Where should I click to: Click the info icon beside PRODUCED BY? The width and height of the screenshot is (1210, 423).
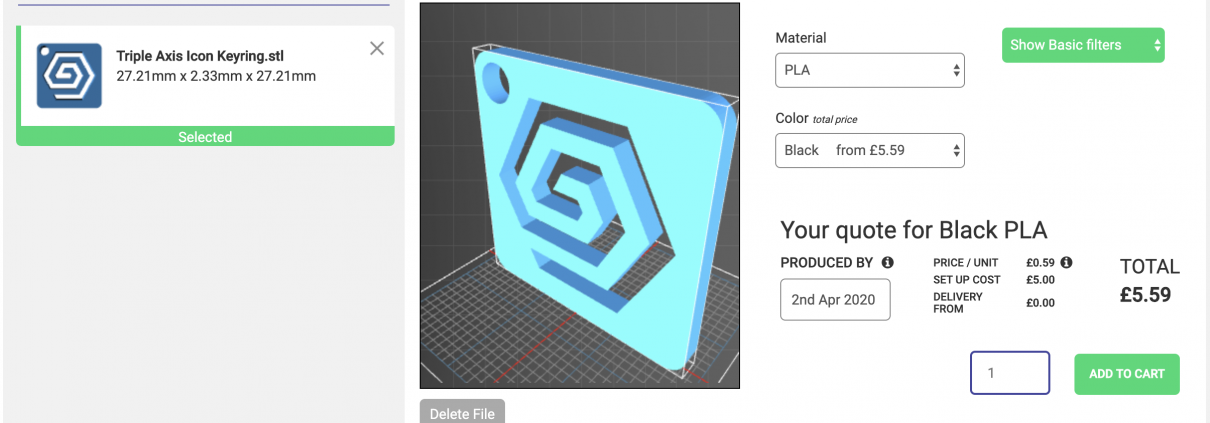[x=887, y=262]
